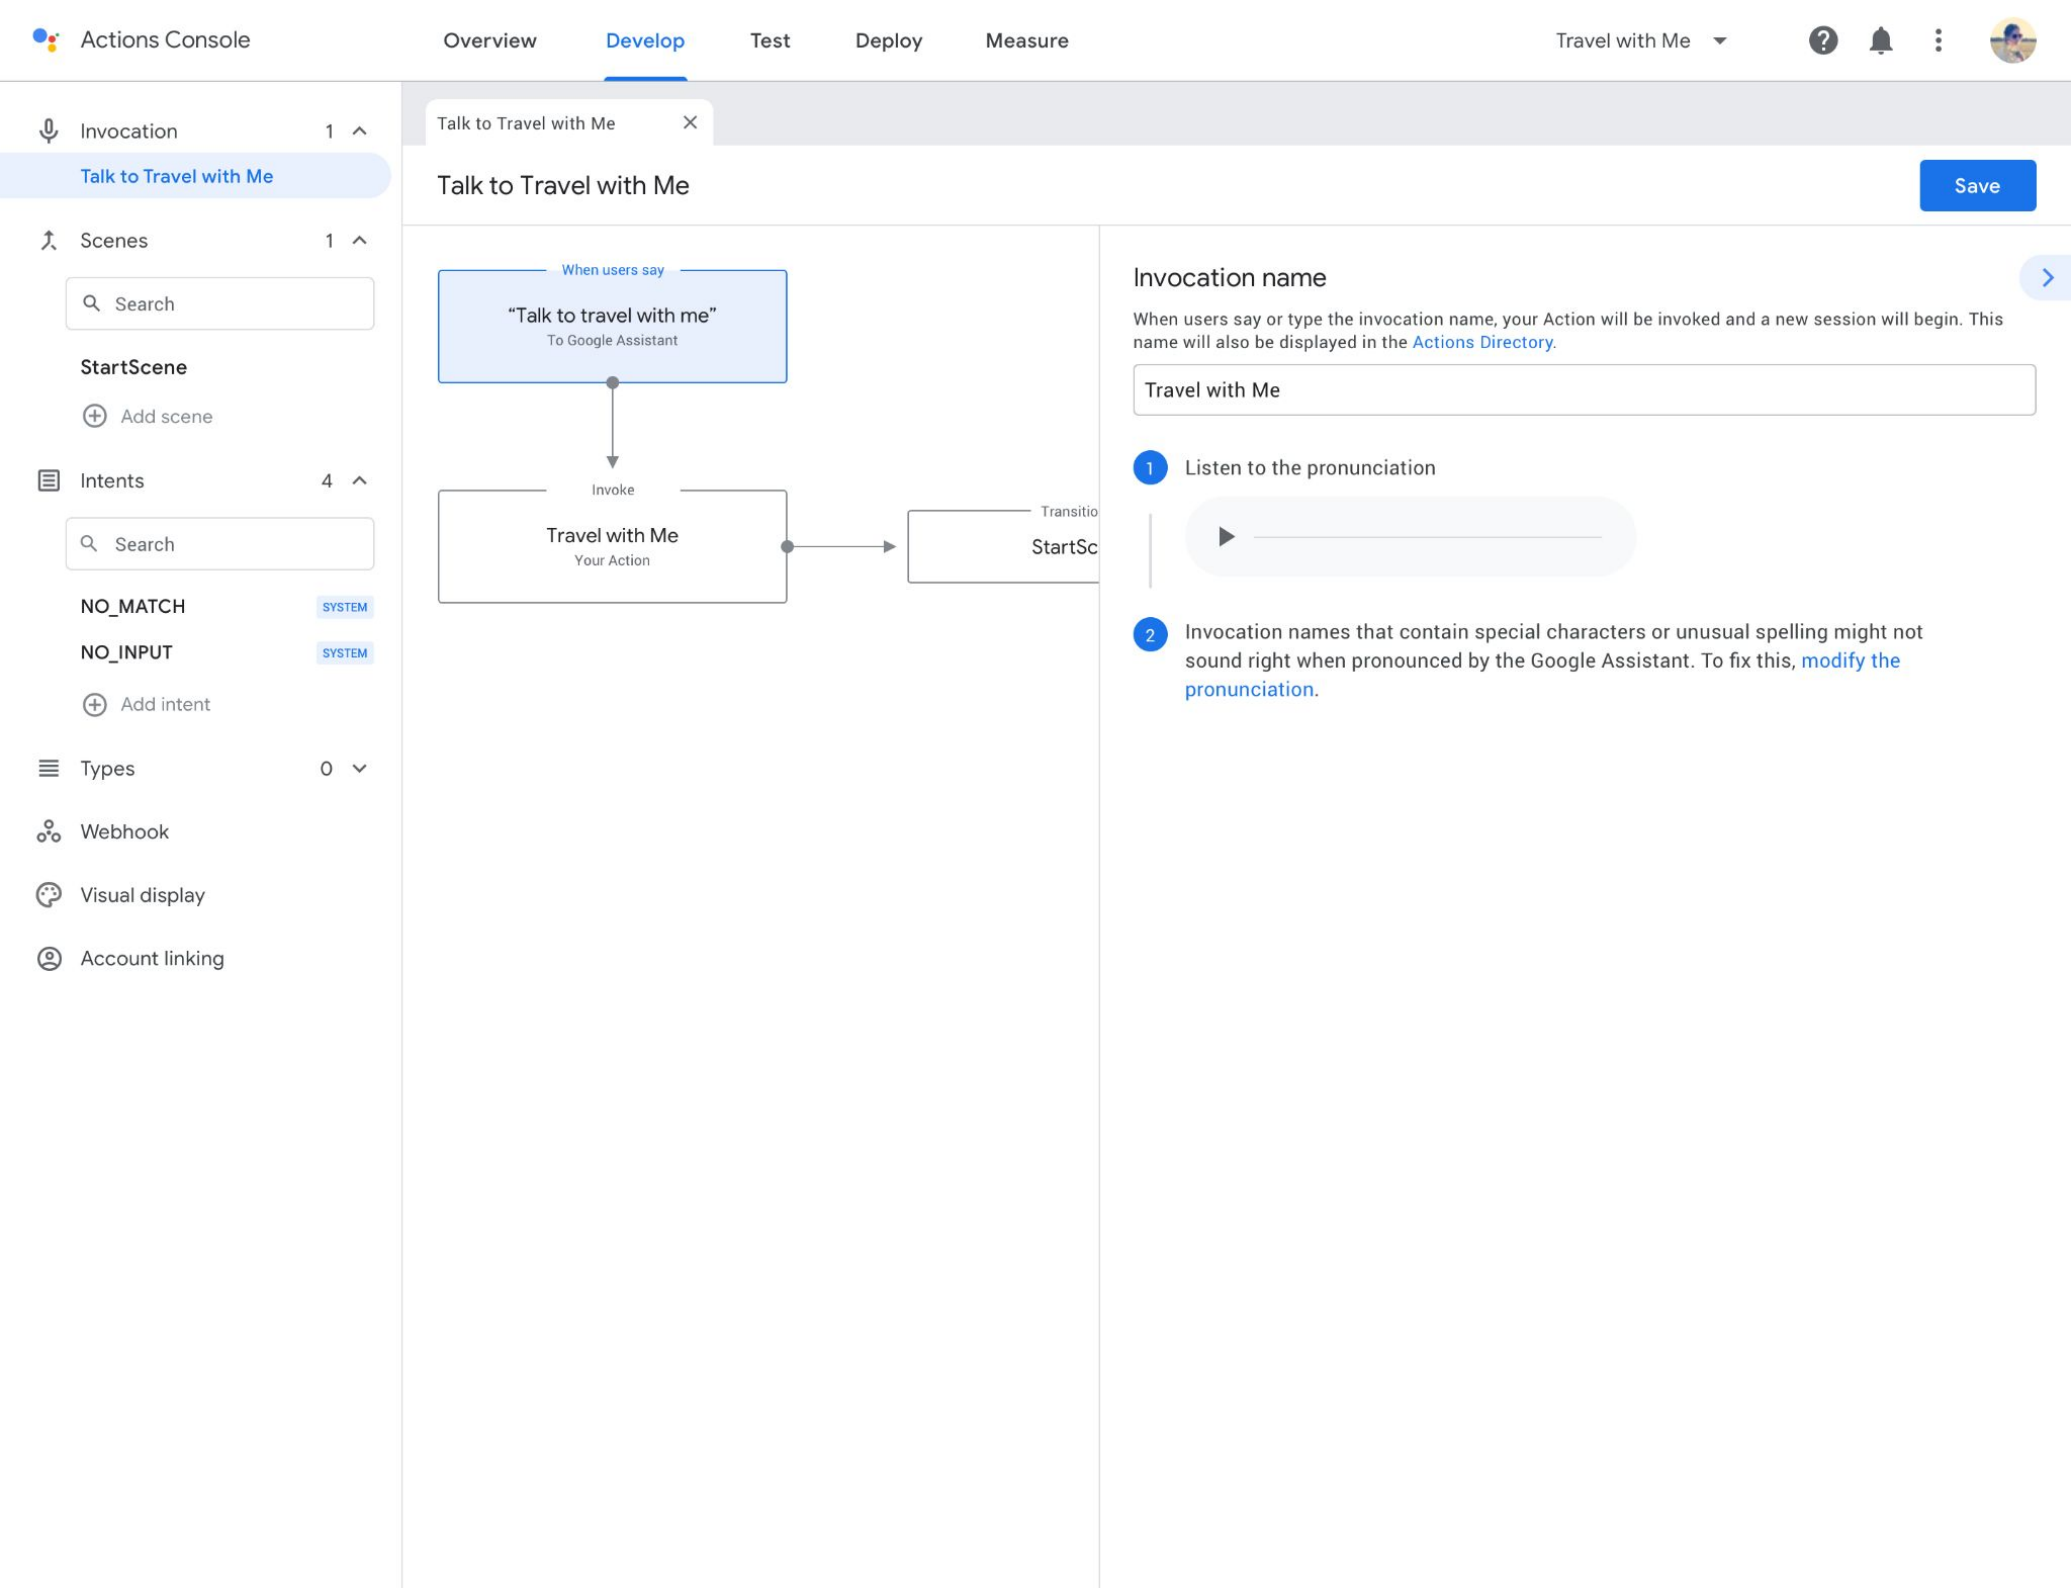2071x1588 pixels.
Task: Open the Actions Directory link
Action: click(1482, 342)
